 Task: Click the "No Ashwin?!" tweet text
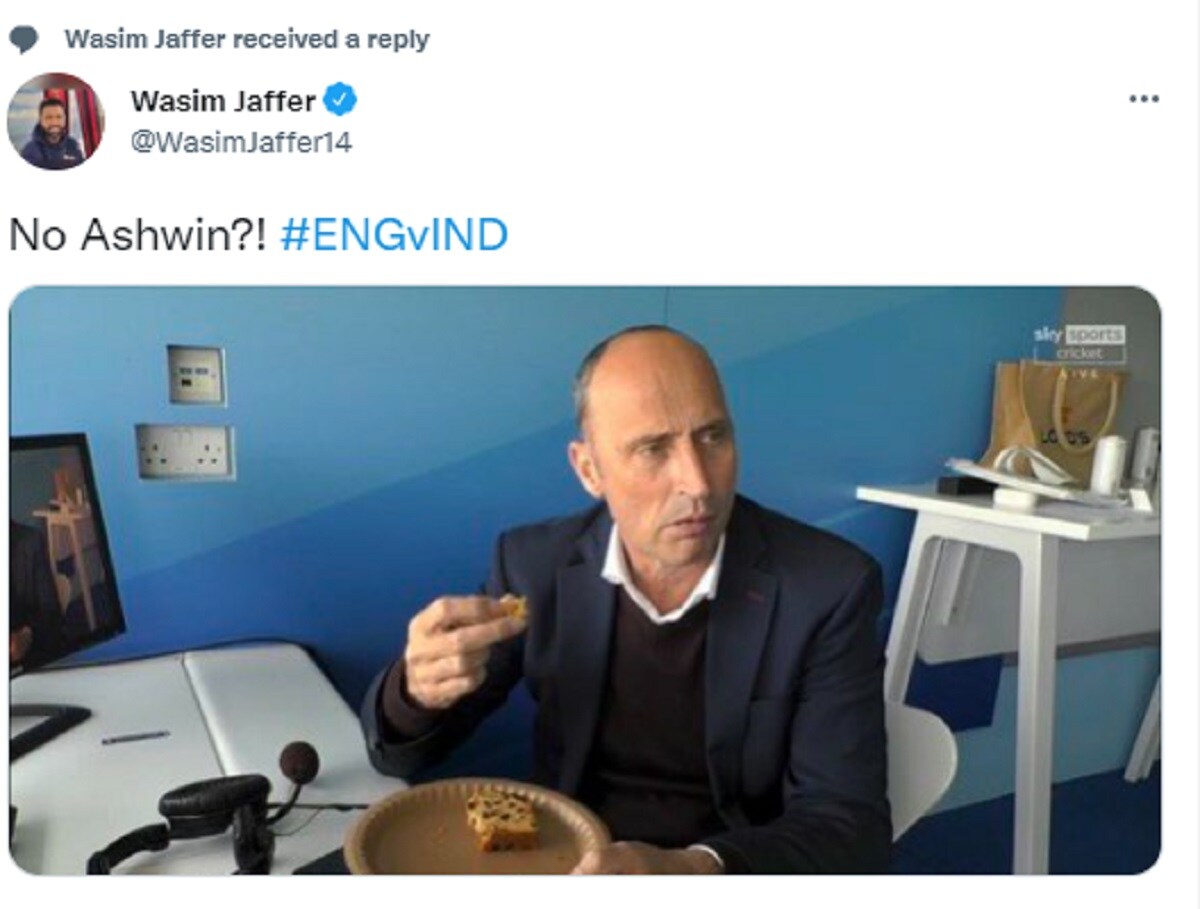138,235
